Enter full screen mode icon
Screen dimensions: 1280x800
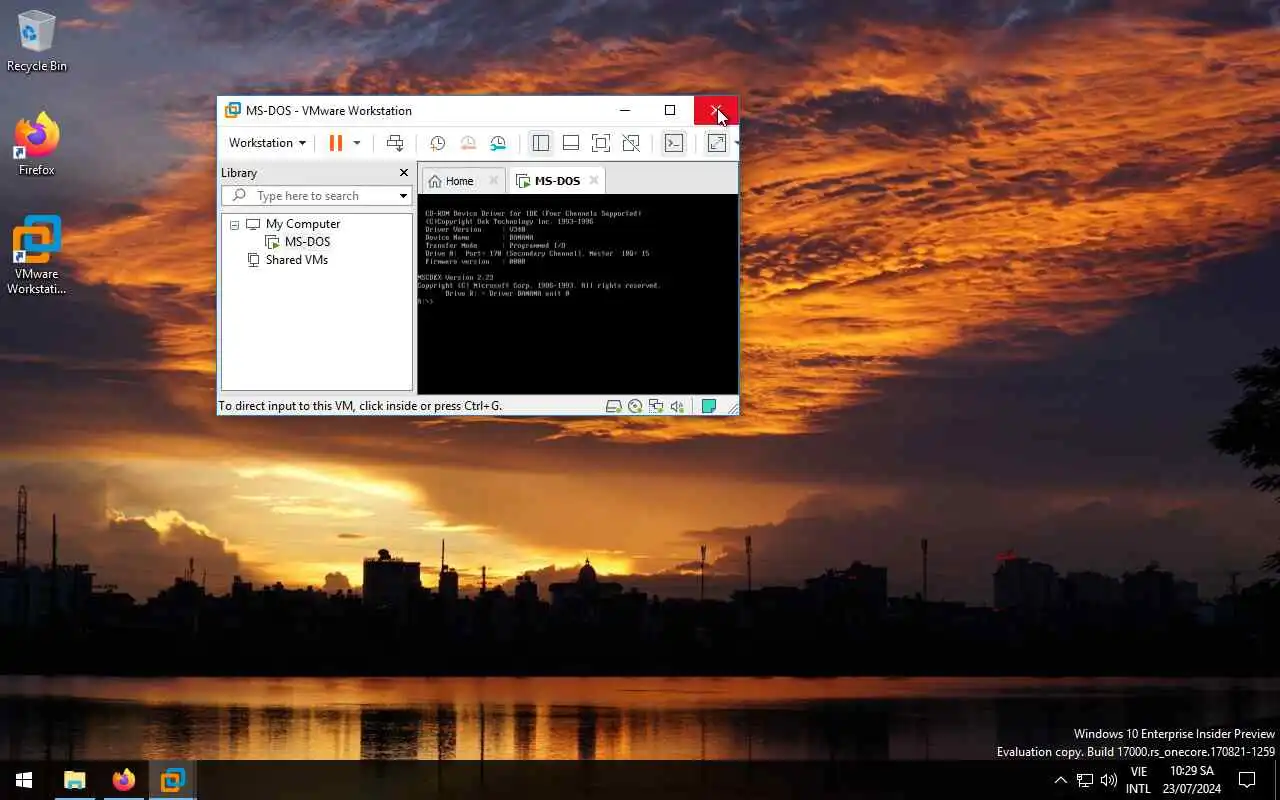601,143
